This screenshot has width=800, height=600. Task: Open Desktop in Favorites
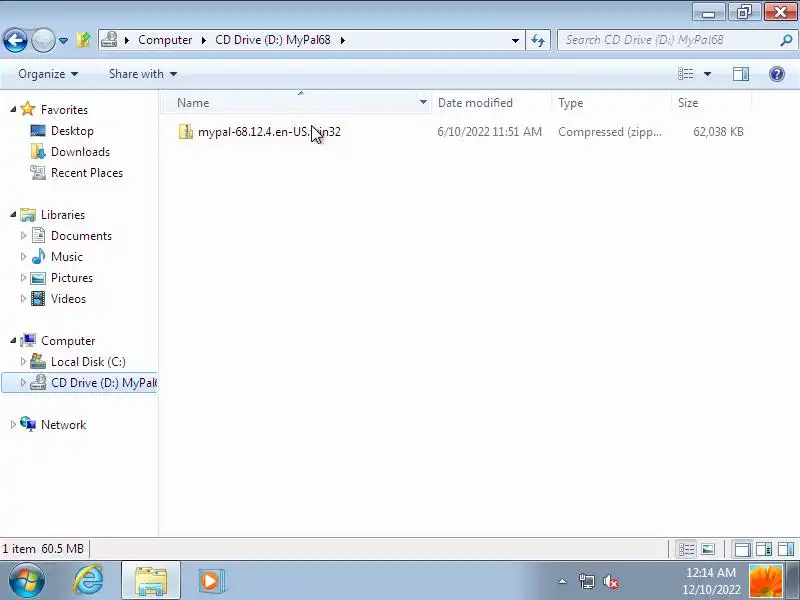(72, 131)
